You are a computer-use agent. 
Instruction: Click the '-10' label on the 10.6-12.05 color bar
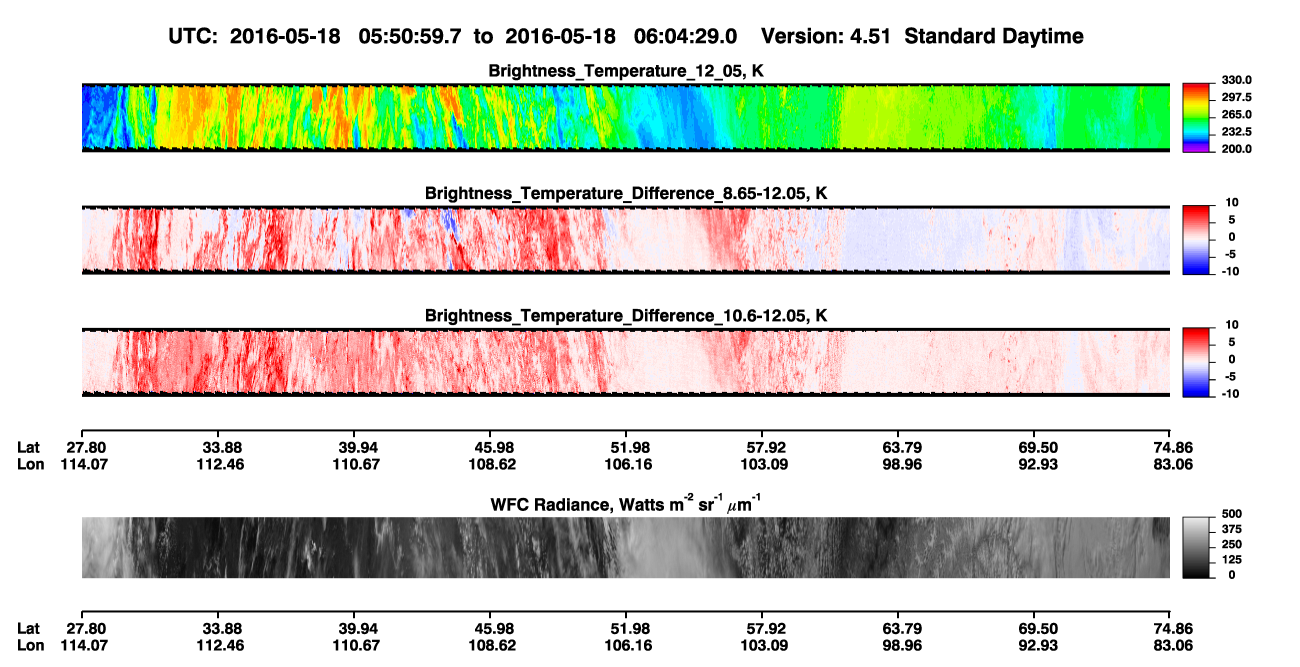coord(1230,393)
